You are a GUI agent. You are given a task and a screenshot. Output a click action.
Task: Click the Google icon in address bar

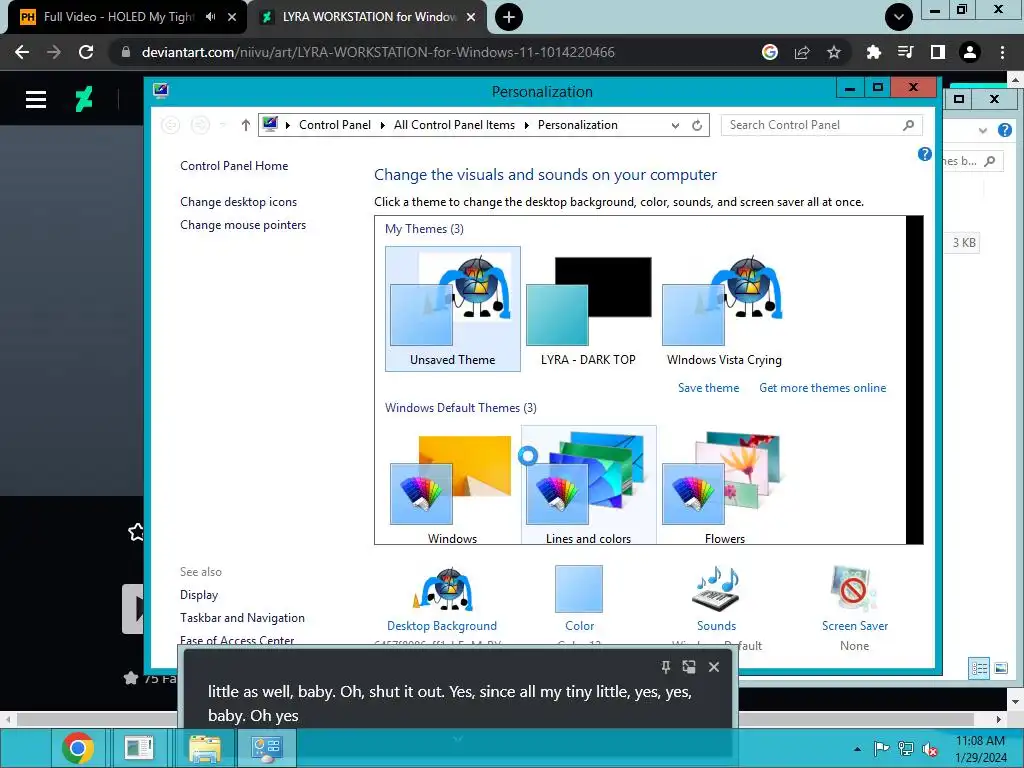pyautogui.click(x=770, y=52)
